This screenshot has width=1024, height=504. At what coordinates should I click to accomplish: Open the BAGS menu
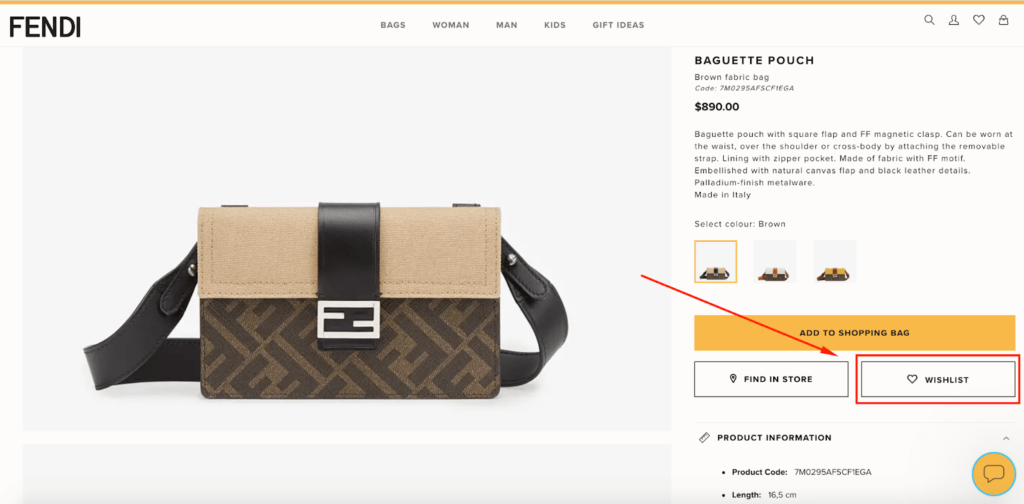(x=393, y=25)
